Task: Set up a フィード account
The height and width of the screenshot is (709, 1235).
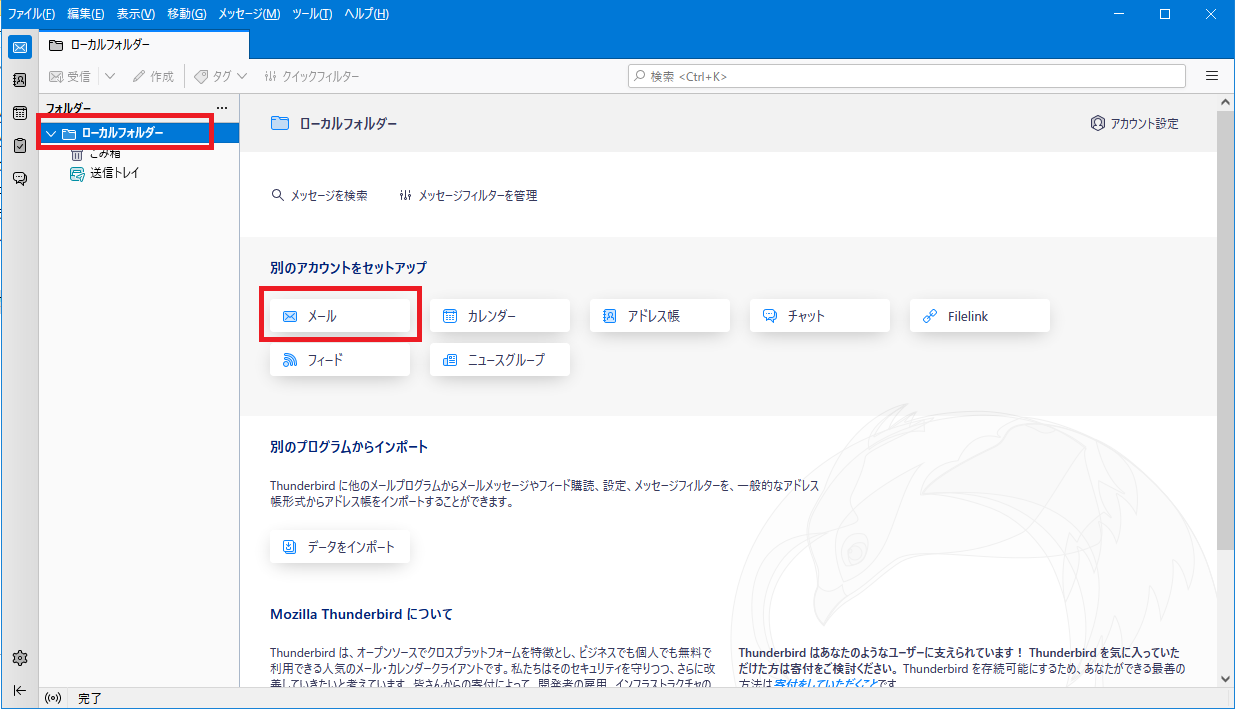Action: tap(340, 360)
